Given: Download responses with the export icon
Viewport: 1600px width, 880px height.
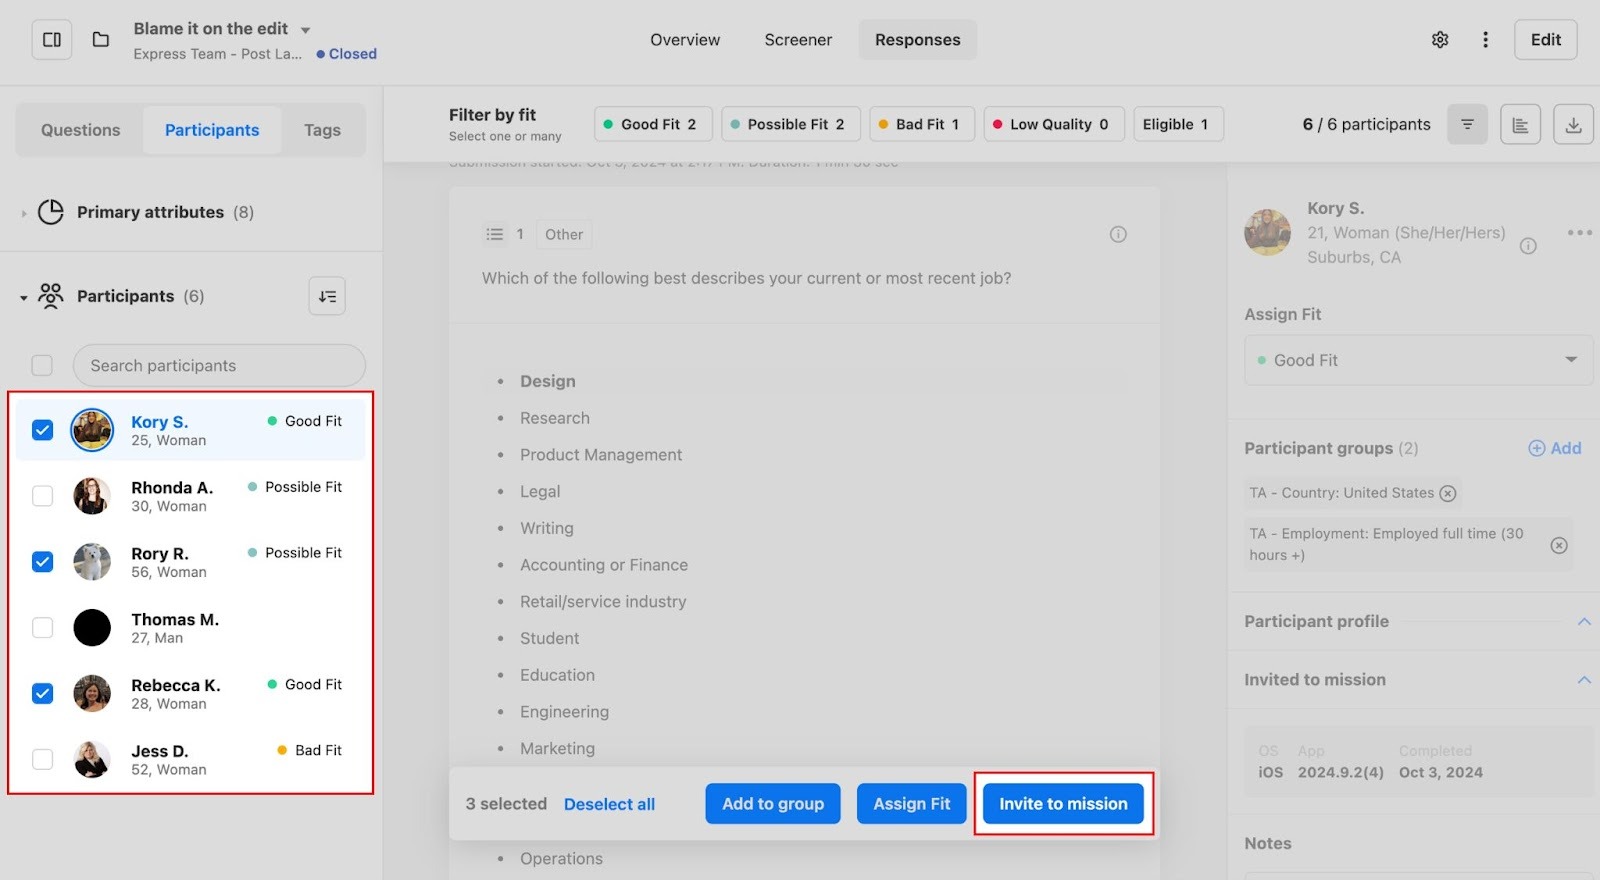Looking at the screenshot, I should (1572, 125).
